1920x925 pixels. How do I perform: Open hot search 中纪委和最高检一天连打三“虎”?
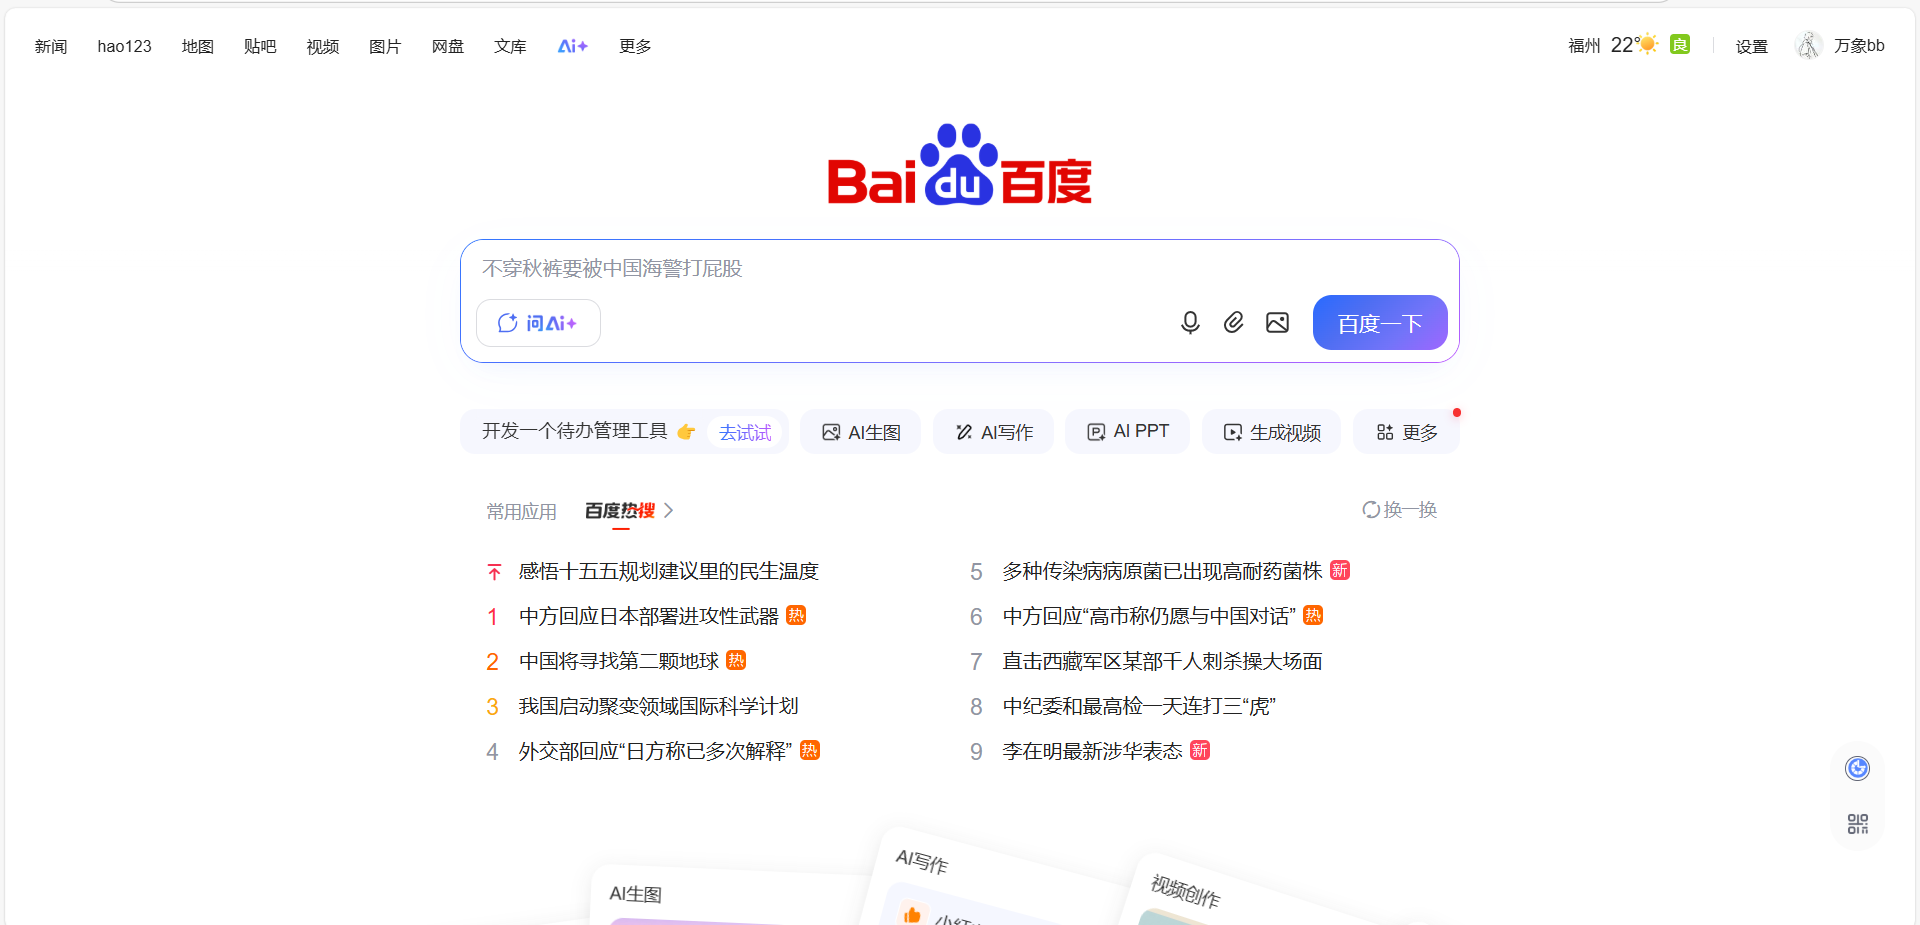(1140, 706)
